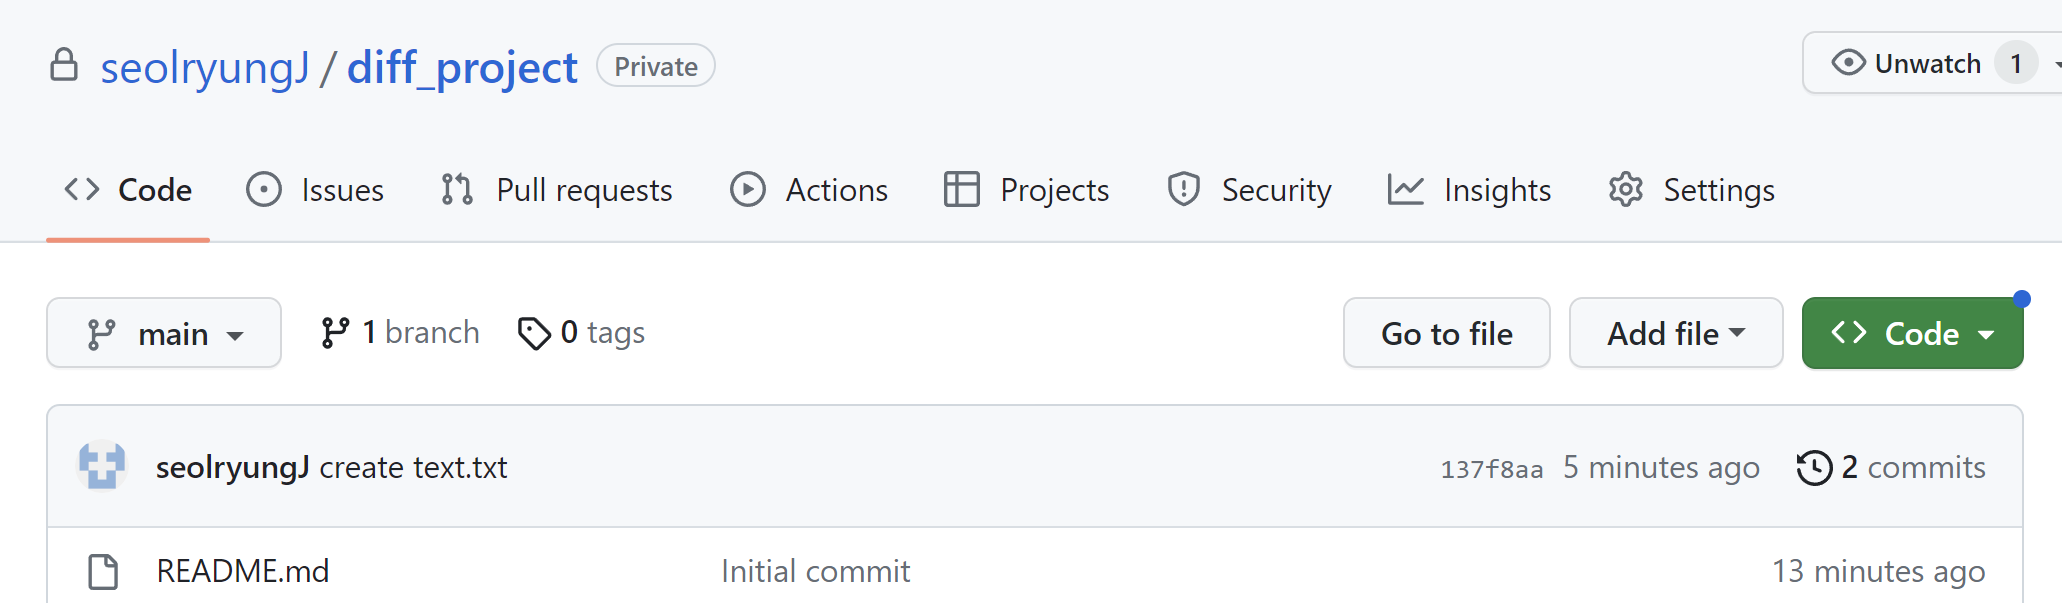
Task: Click the branch icon next to 1 branch
Action: (x=335, y=332)
